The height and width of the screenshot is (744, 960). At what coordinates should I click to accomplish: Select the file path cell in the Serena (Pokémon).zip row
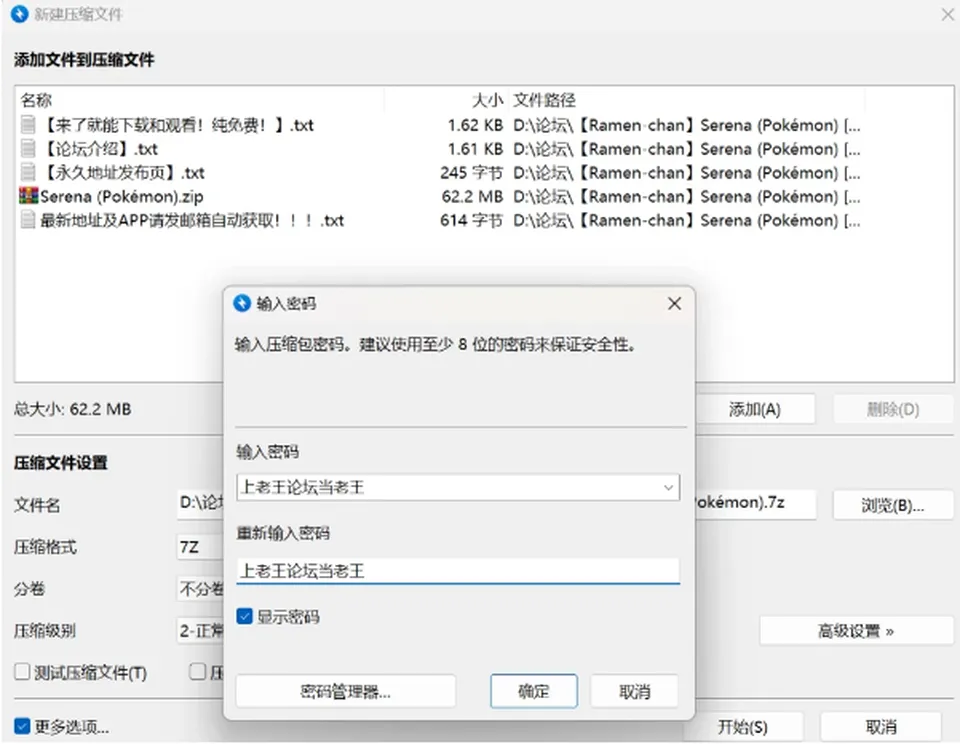(x=687, y=197)
